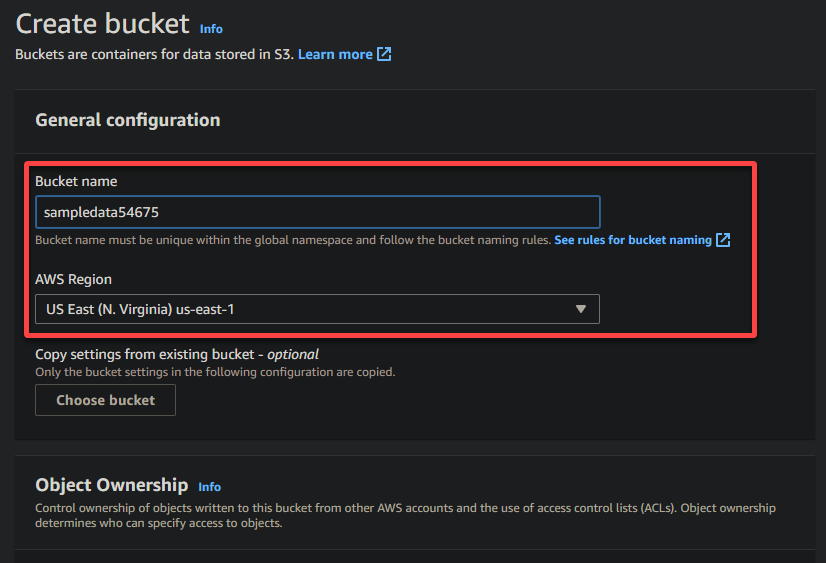The image size is (826, 563).
Task: Click the Copy settings from existing bucket label
Action: pos(177,354)
